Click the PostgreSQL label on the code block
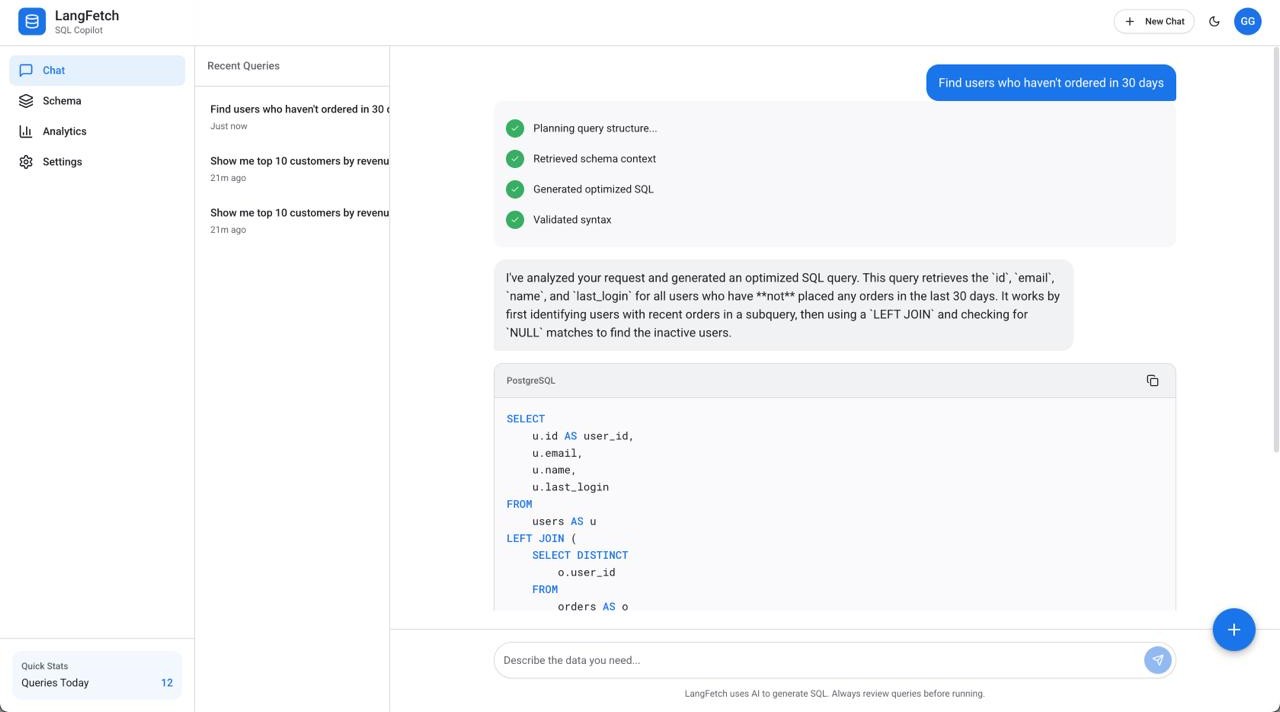The width and height of the screenshot is (1280, 712). point(531,380)
